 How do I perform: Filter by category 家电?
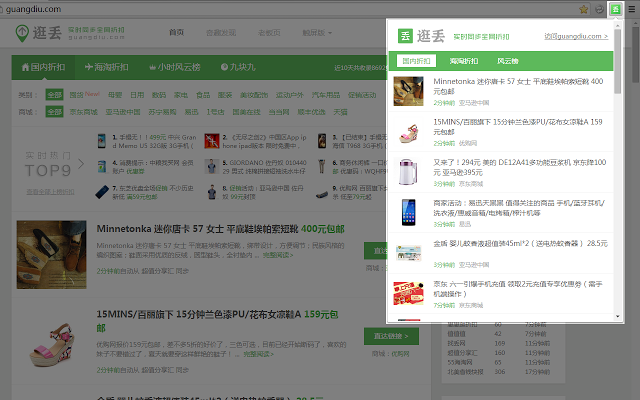(181, 95)
